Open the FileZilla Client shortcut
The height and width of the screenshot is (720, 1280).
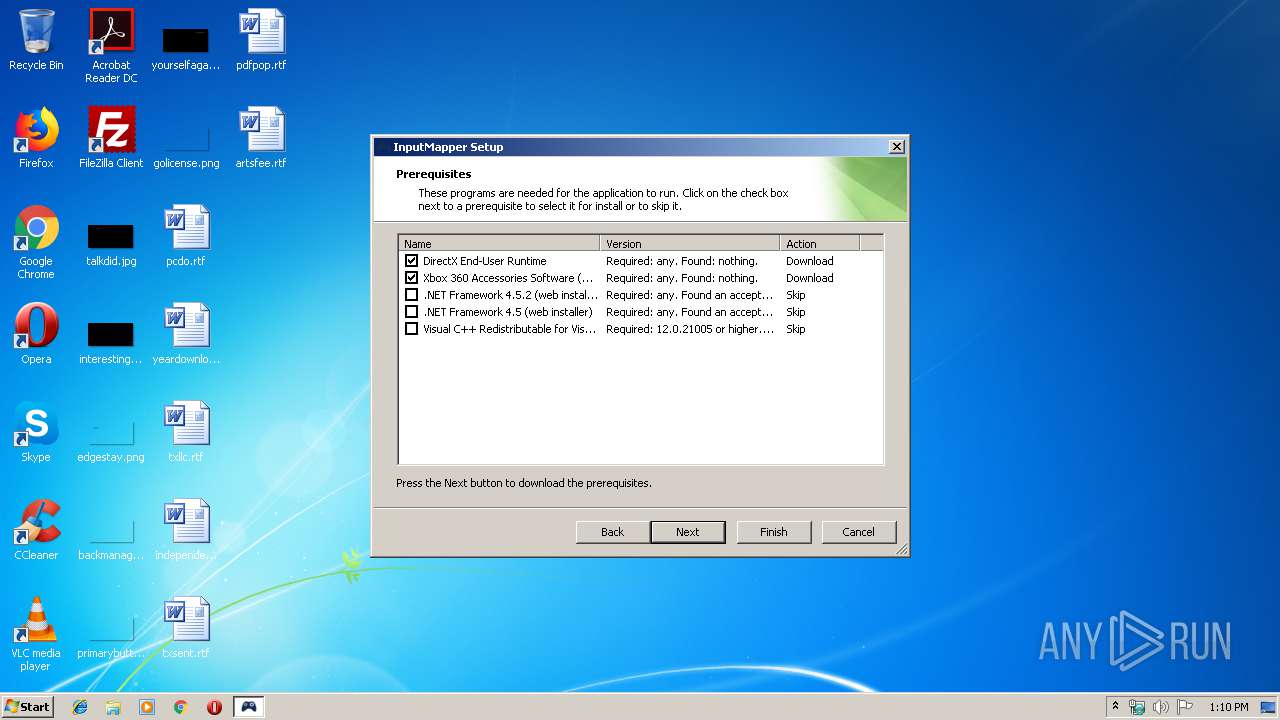coord(111,138)
